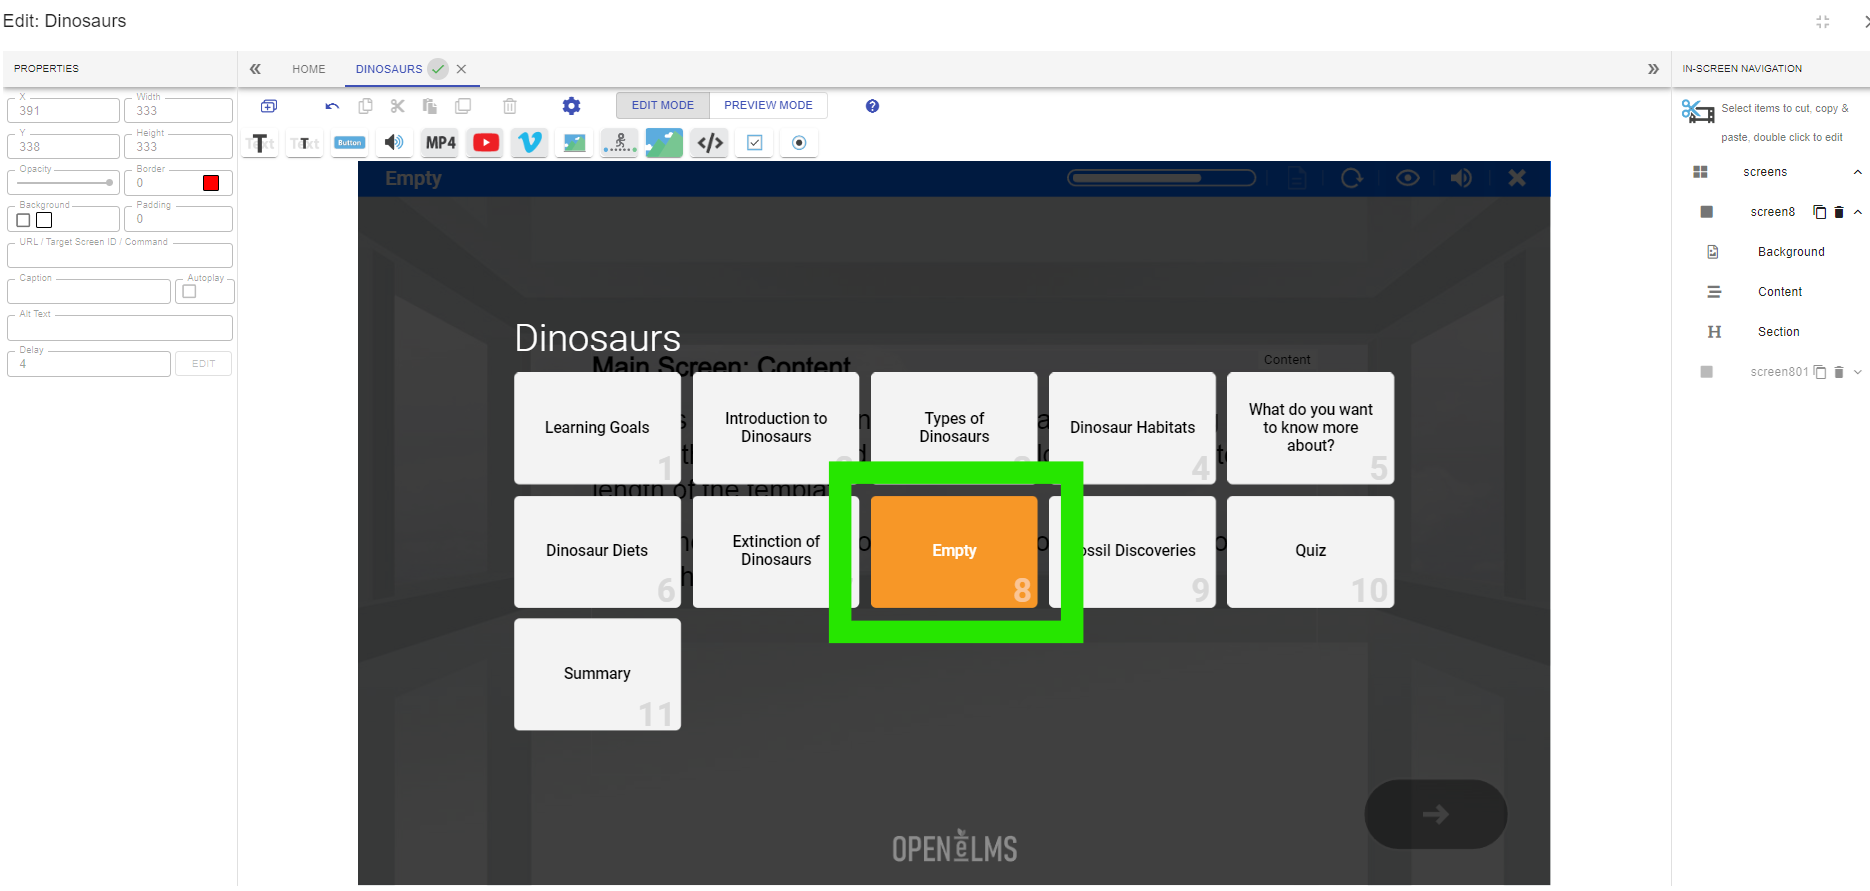This screenshot has height=891, width=1870.
Task: Insert a checkbox element
Action: 755,143
